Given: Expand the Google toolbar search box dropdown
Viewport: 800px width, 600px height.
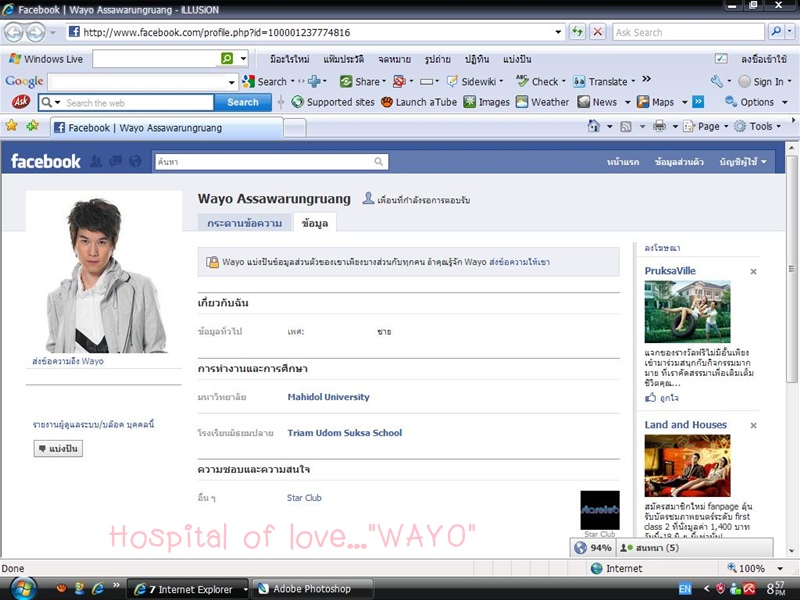Looking at the screenshot, I should [x=232, y=82].
